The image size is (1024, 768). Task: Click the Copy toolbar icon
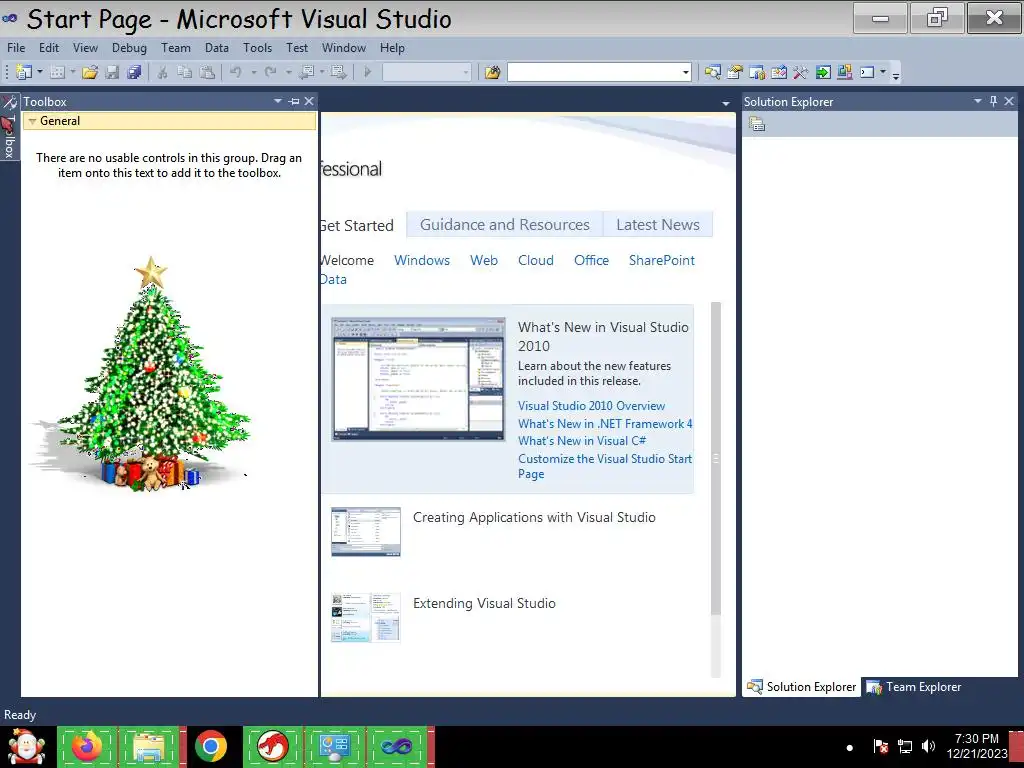point(185,72)
